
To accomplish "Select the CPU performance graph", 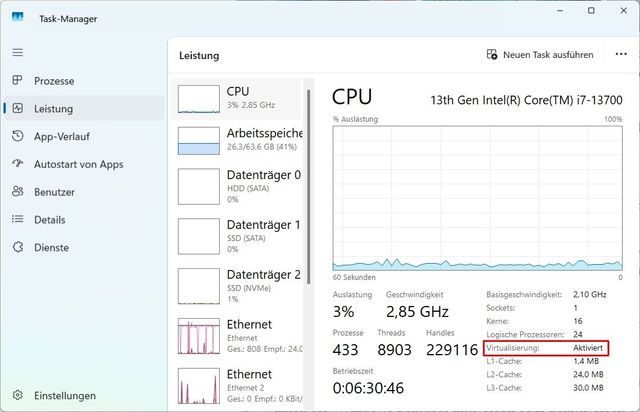I will (x=198, y=98).
